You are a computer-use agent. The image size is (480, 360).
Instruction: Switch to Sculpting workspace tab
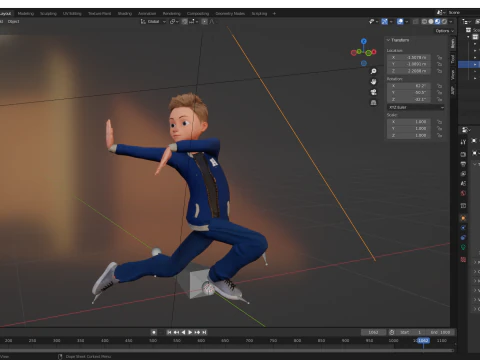(x=48, y=14)
